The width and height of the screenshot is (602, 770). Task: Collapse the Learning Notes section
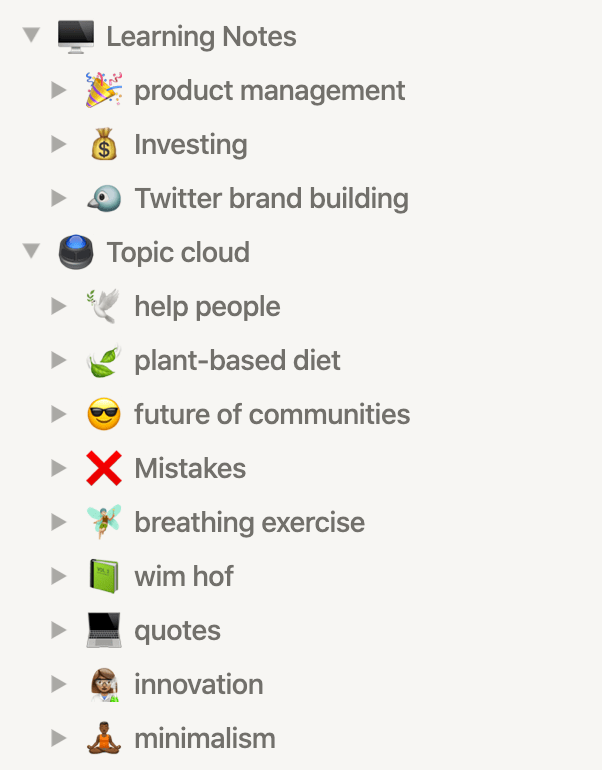(x=32, y=37)
